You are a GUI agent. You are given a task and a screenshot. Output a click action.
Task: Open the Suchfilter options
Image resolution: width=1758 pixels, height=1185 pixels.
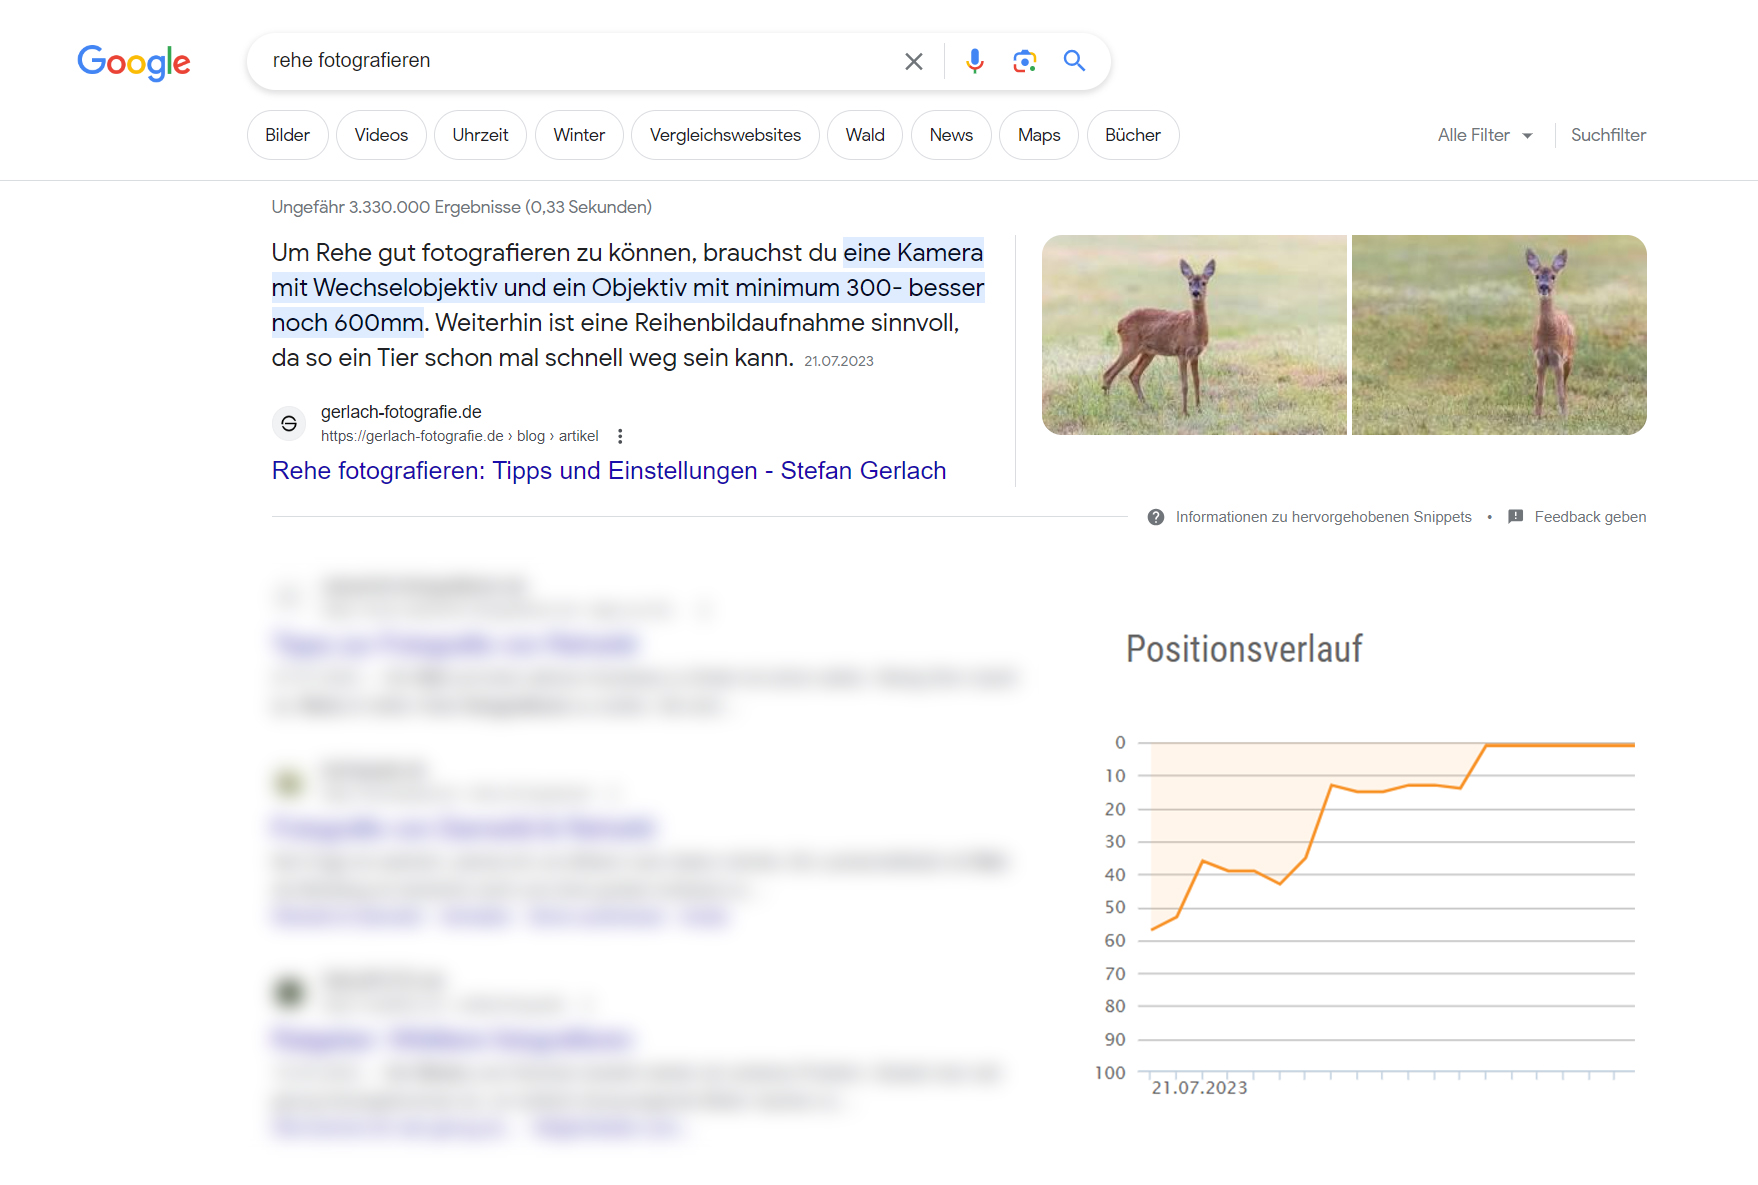1607,135
